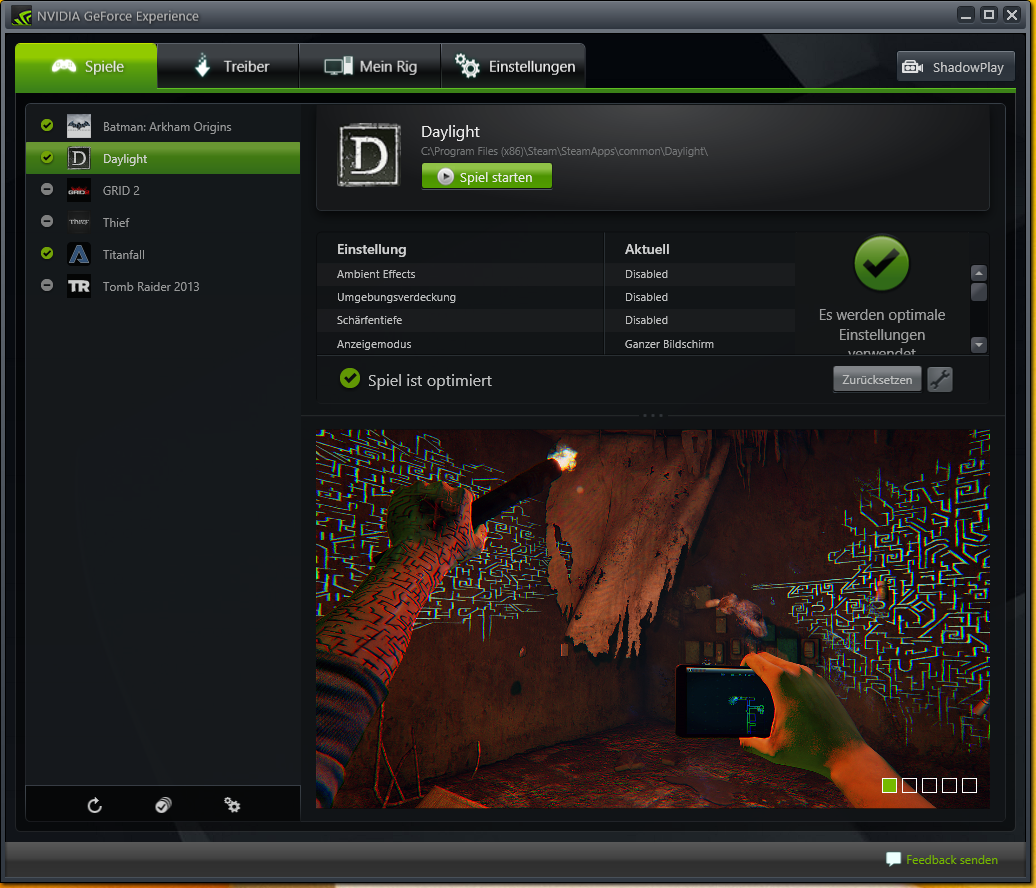1036x888 pixels.
Task: Click Titanfall optimized check status icon
Action: [x=47, y=253]
